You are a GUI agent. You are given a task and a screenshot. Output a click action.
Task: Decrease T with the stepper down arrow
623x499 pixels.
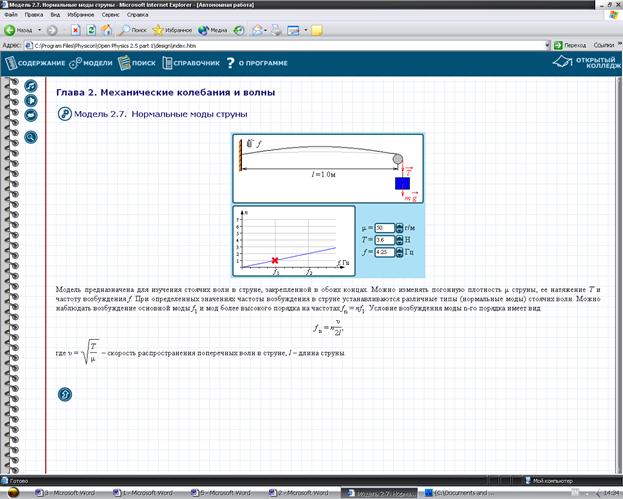(x=399, y=243)
